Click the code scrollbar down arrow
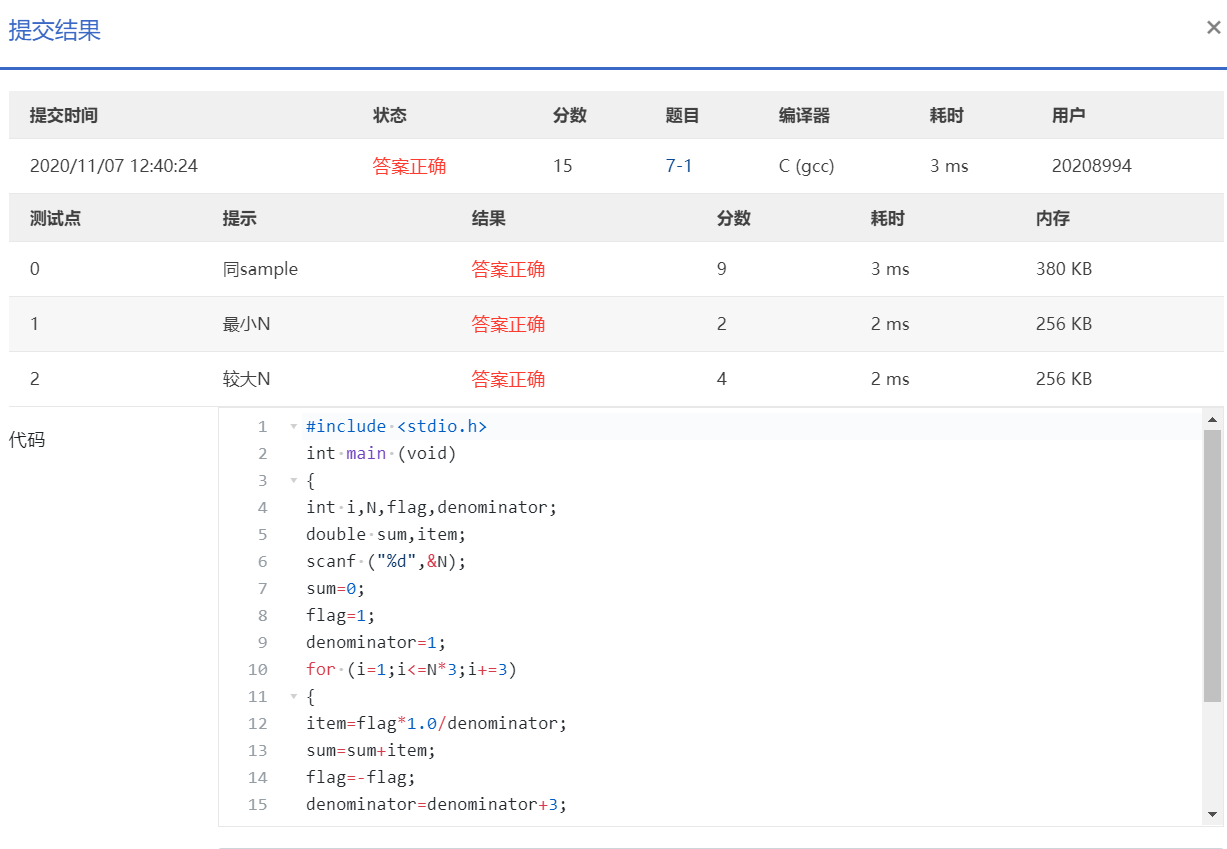The width and height of the screenshot is (1227, 849). 1212,814
